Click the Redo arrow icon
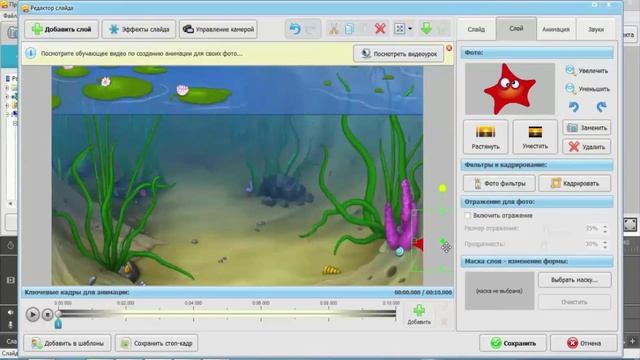This screenshot has width=640, height=360. tap(311, 29)
